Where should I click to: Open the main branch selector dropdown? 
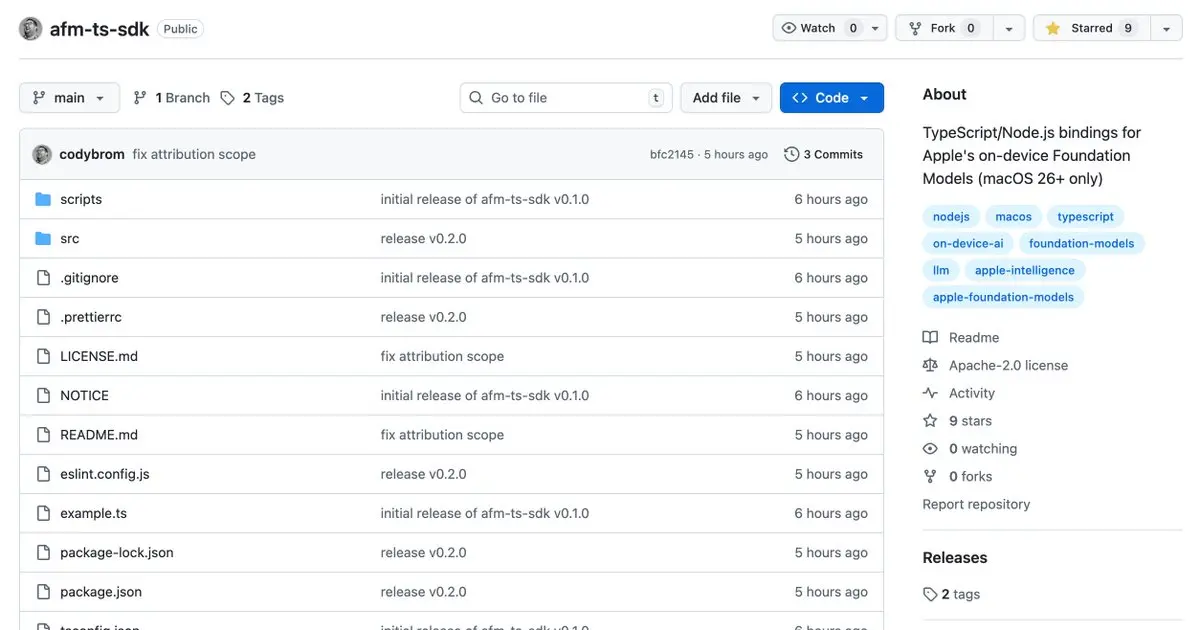coord(69,98)
